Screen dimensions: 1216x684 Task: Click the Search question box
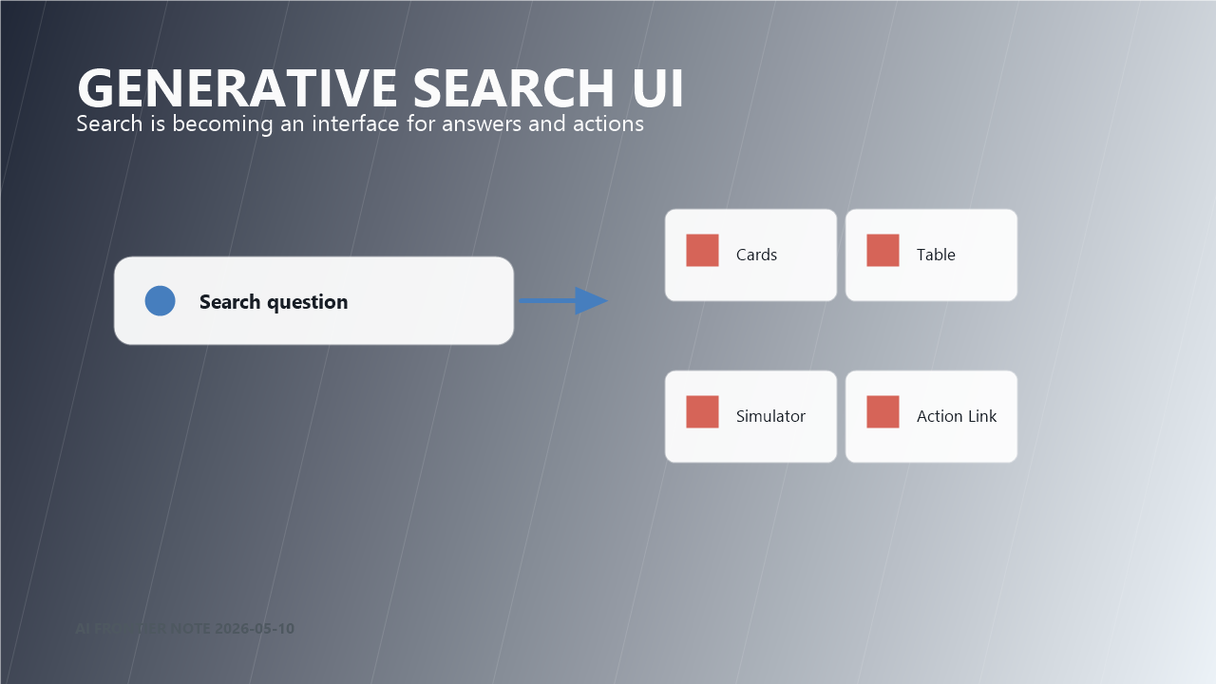click(x=314, y=301)
